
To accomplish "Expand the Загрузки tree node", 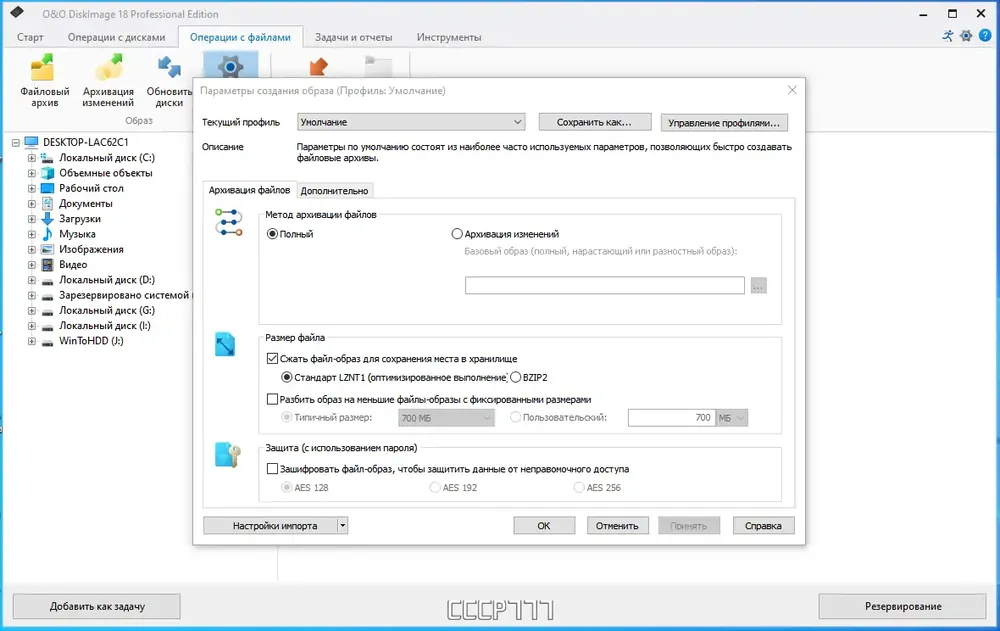I will pos(31,219).
